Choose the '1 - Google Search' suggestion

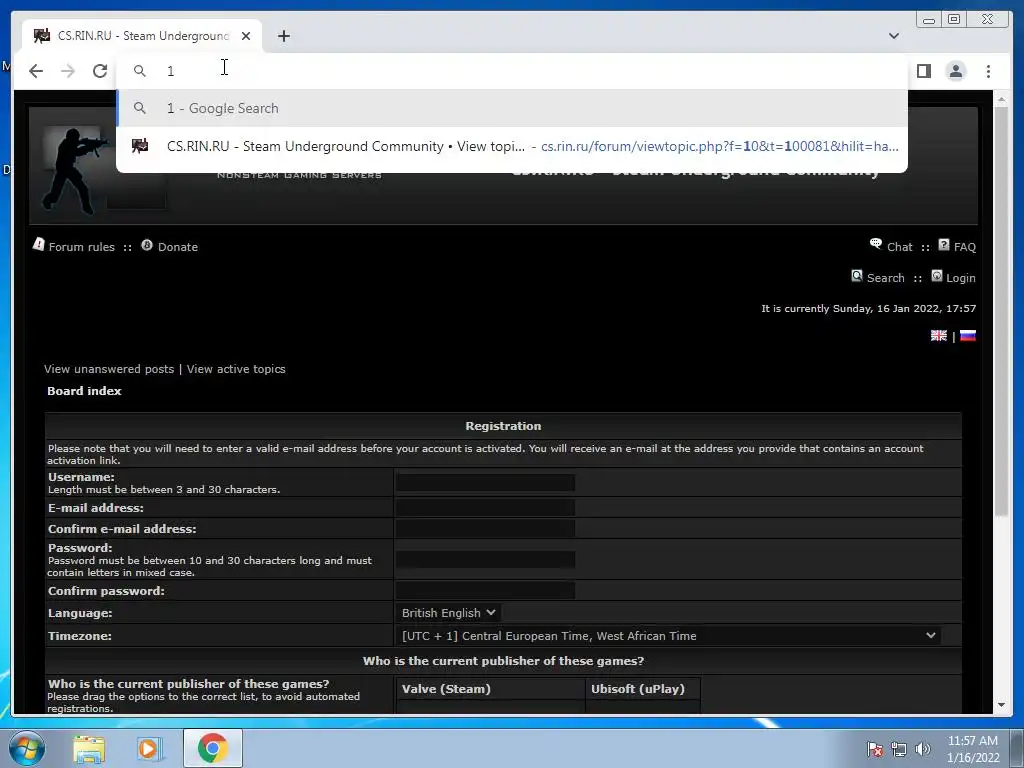pyautogui.click(x=512, y=108)
